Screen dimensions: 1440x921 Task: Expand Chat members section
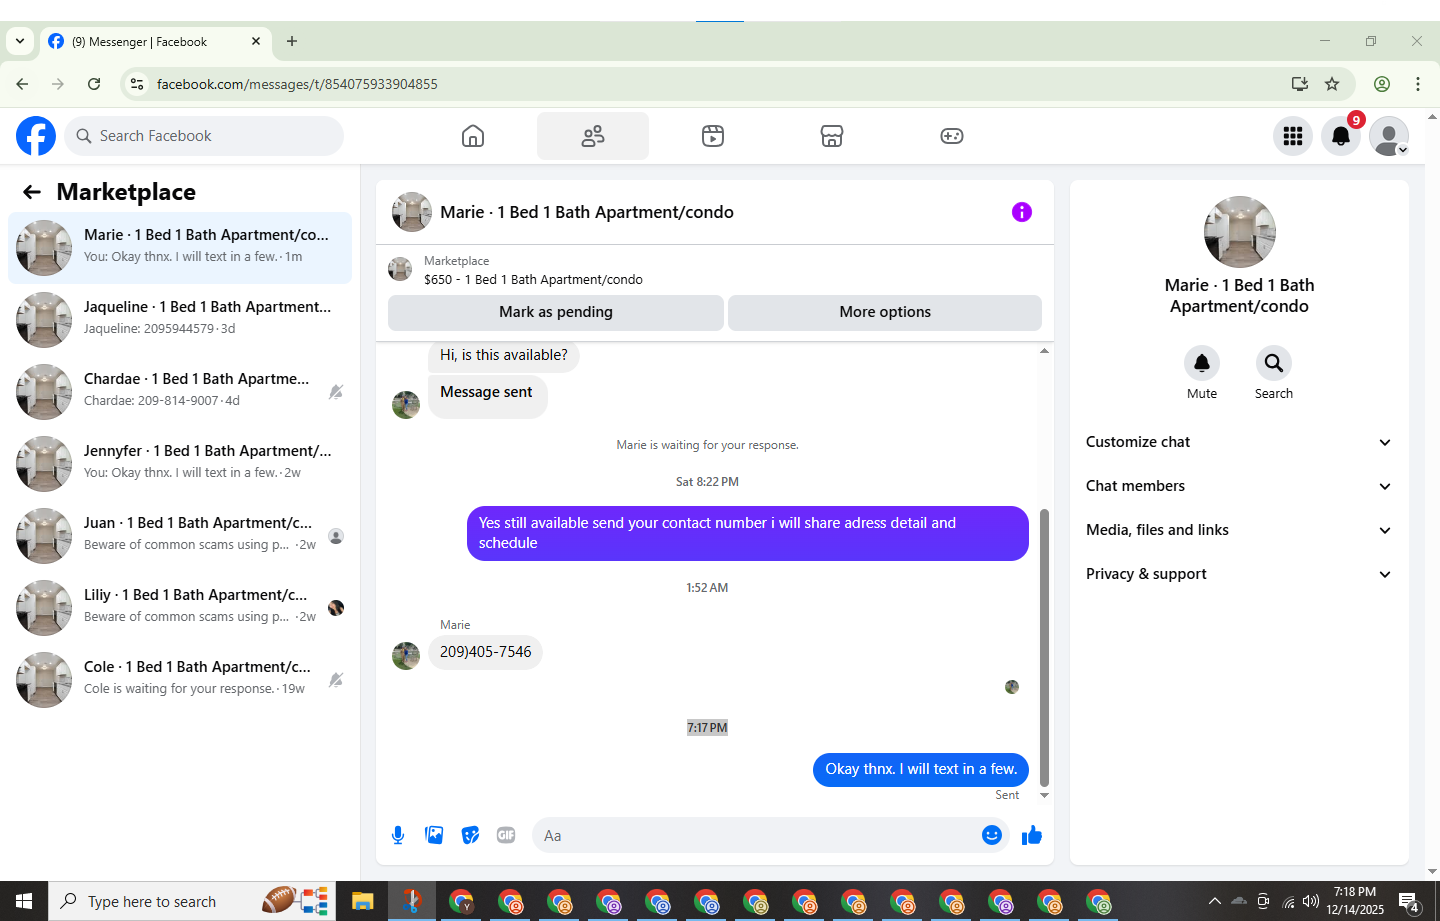[1239, 486]
